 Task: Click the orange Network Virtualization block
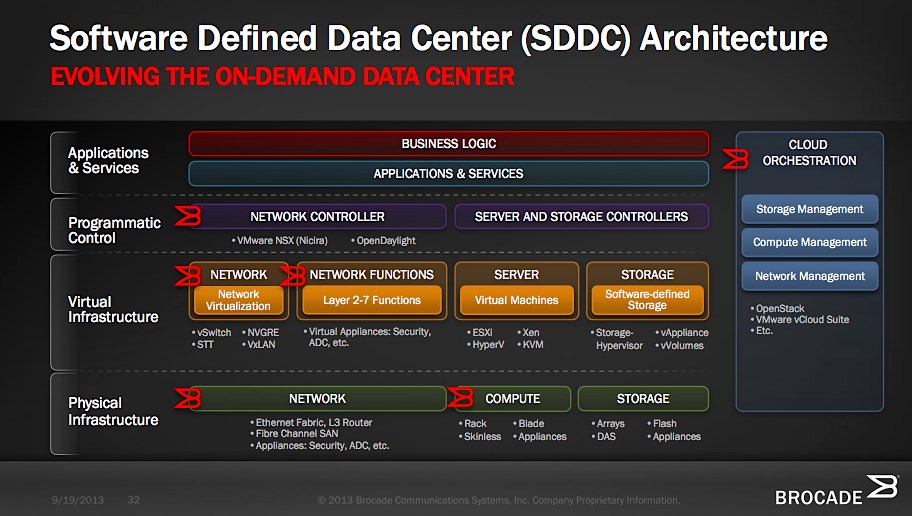238,300
